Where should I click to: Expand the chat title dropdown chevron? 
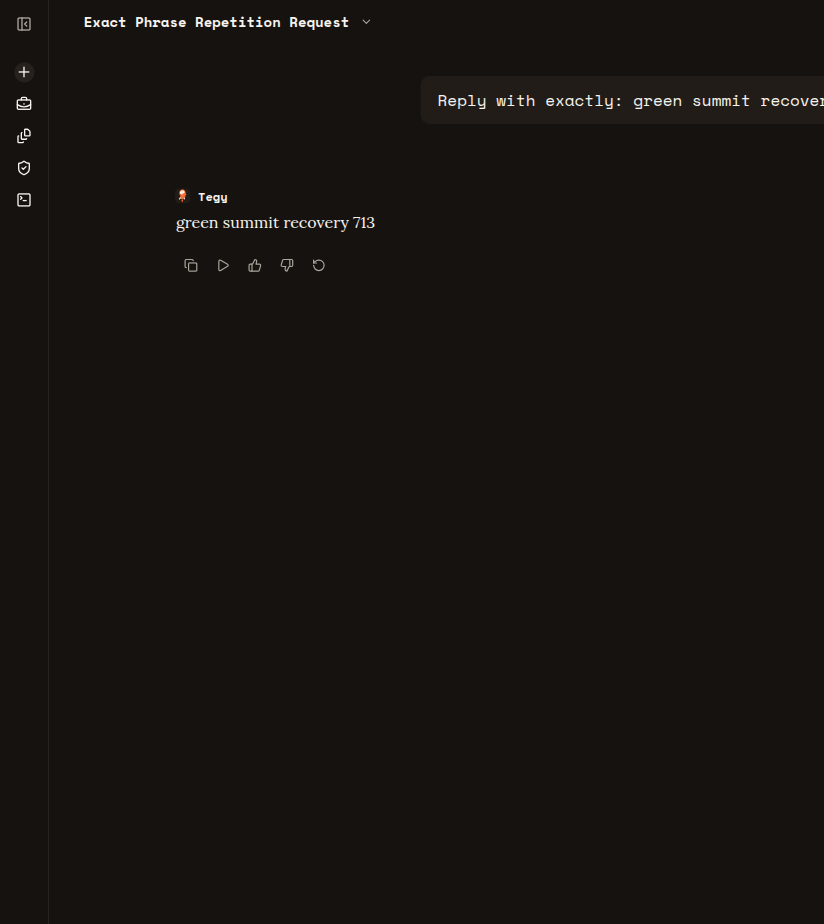[x=366, y=22]
